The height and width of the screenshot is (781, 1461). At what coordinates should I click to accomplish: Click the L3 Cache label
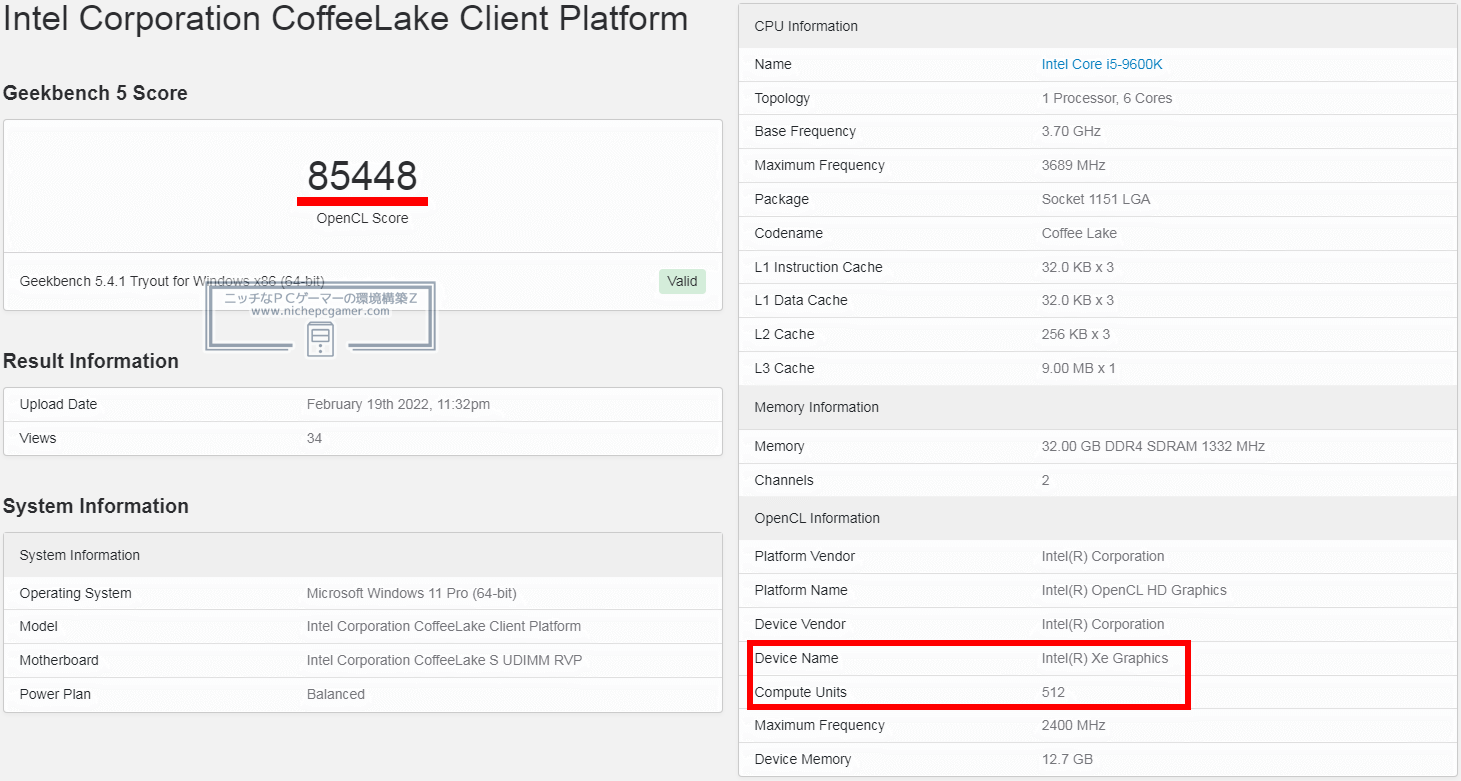point(784,368)
